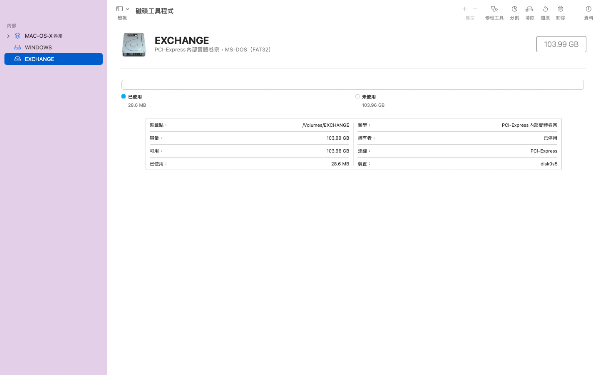Click the disk usage bar
600x375 pixels.
352,85
